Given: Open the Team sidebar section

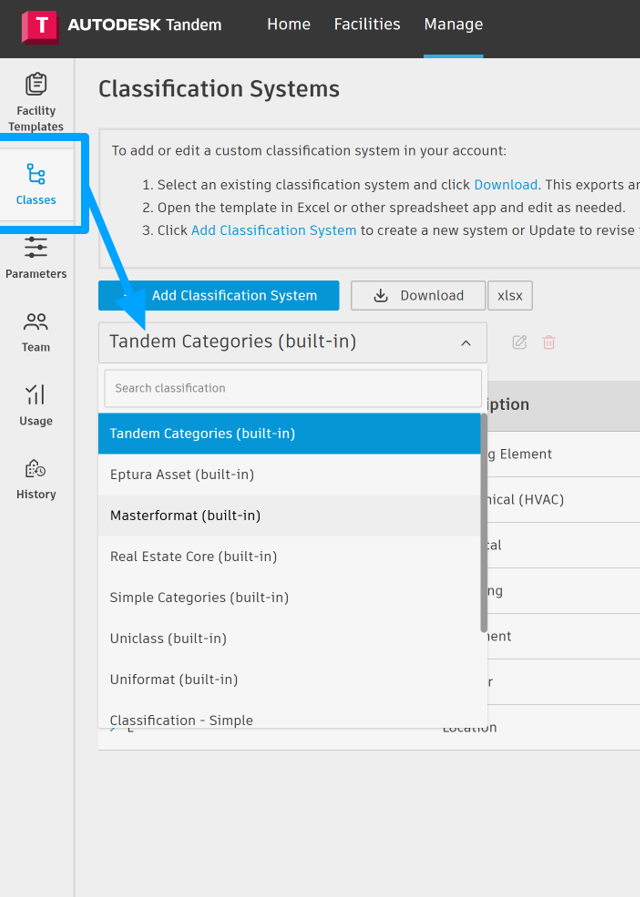Looking at the screenshot, I should (36, 332).
